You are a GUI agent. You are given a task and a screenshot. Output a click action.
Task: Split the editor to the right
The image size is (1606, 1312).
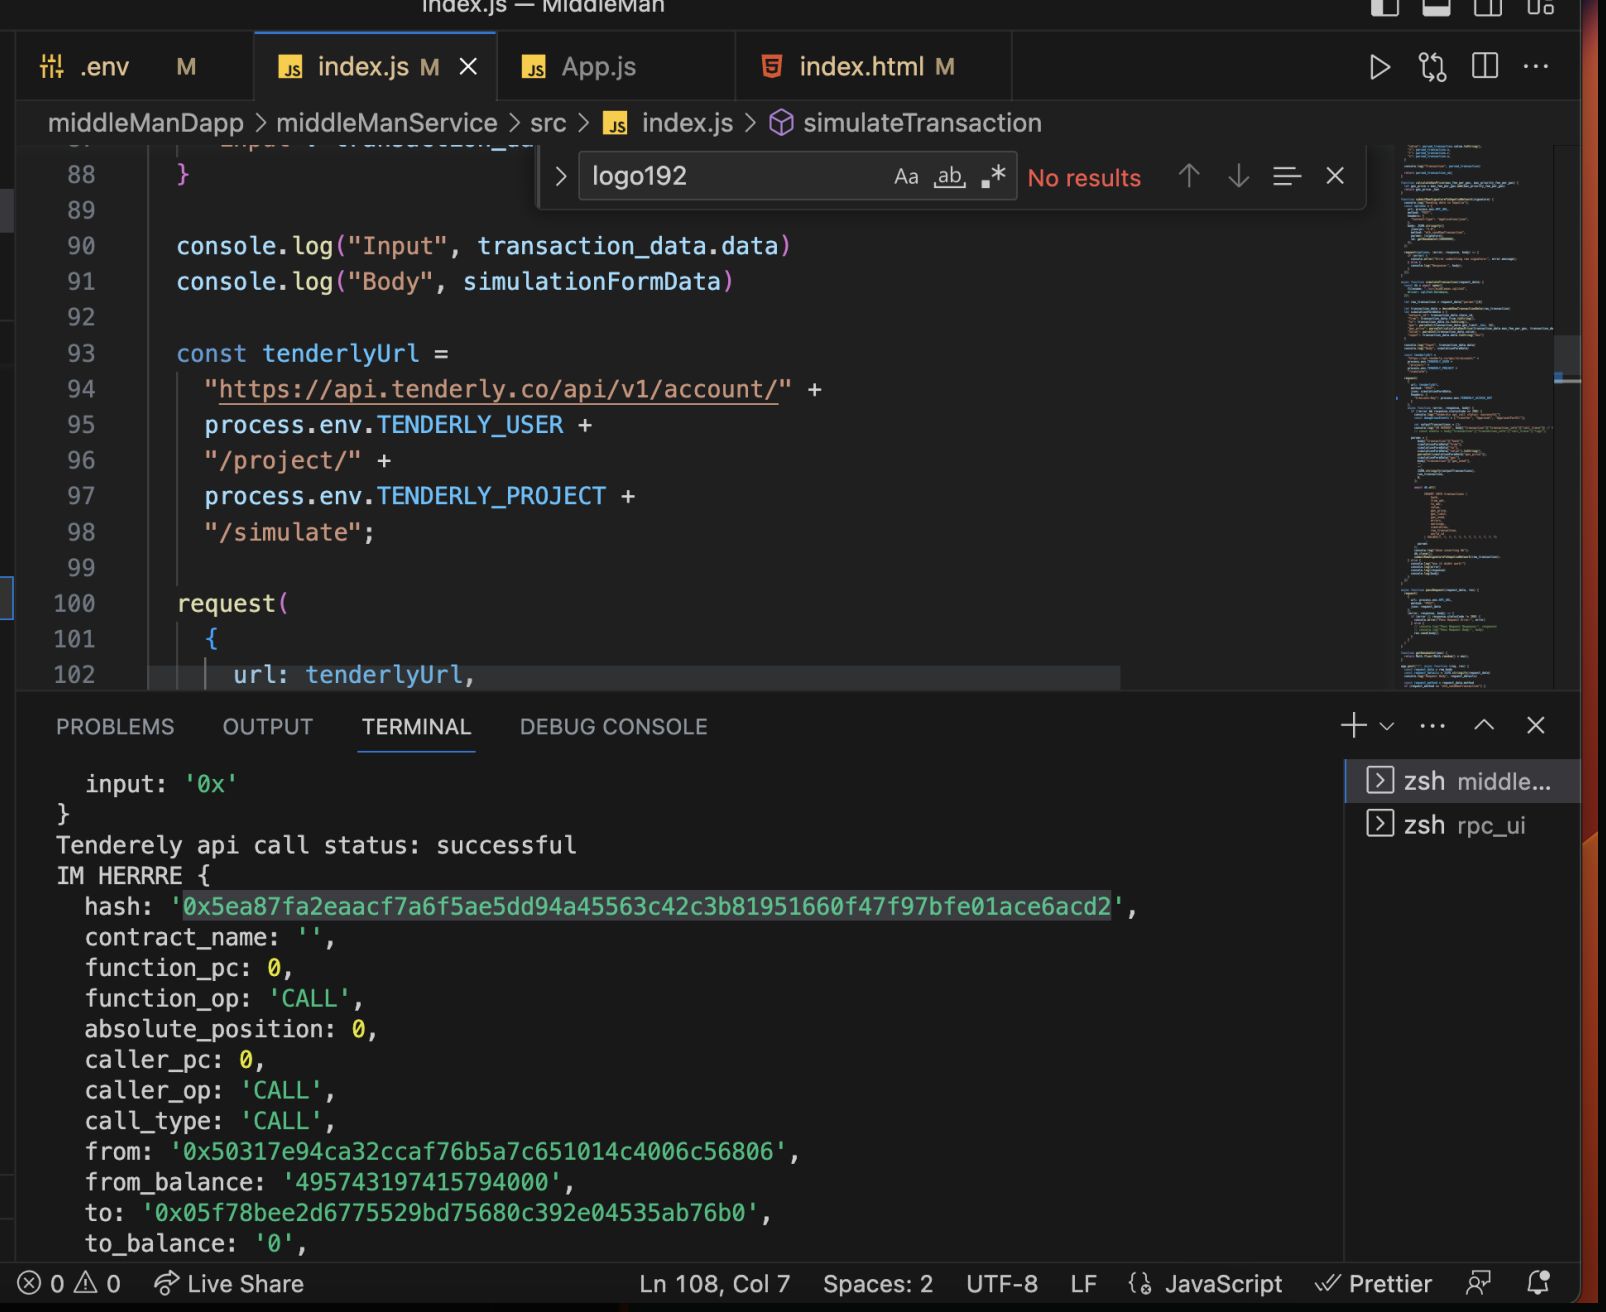pyautogui.click(x=1485, y=67)
